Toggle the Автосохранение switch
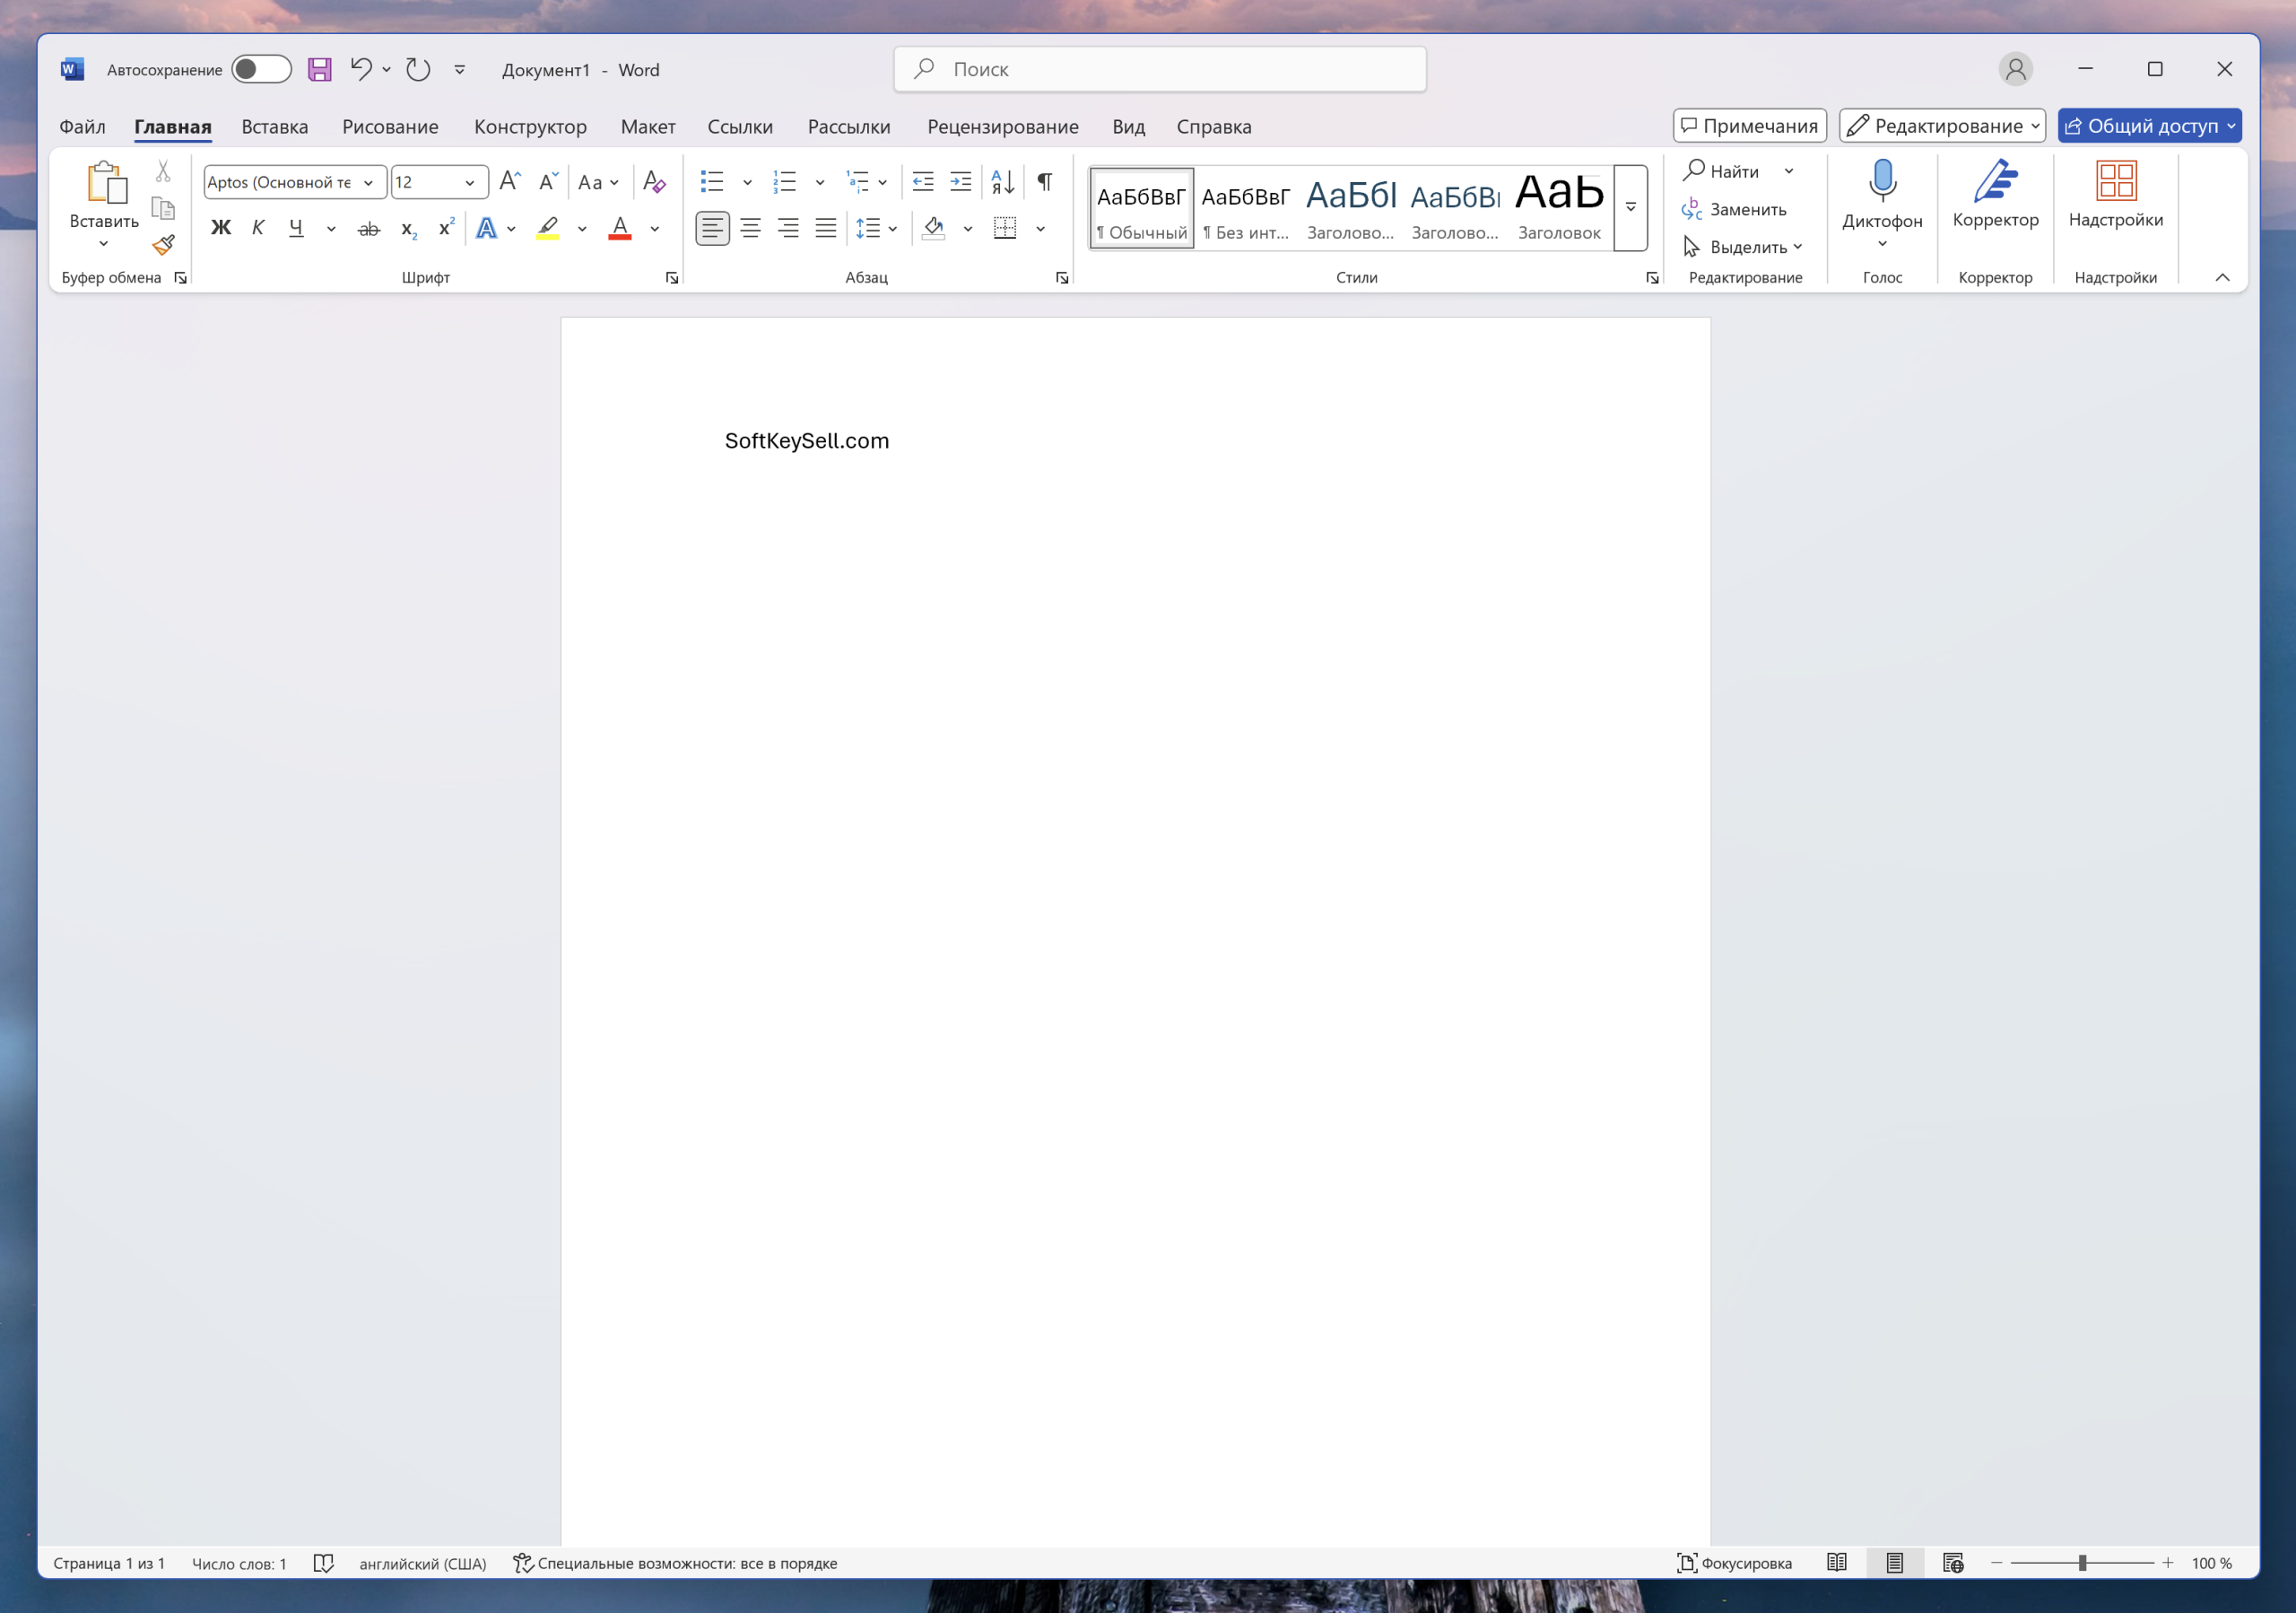The height and width of the screenshot is (1613, 2296). click(x=261, y=70)
